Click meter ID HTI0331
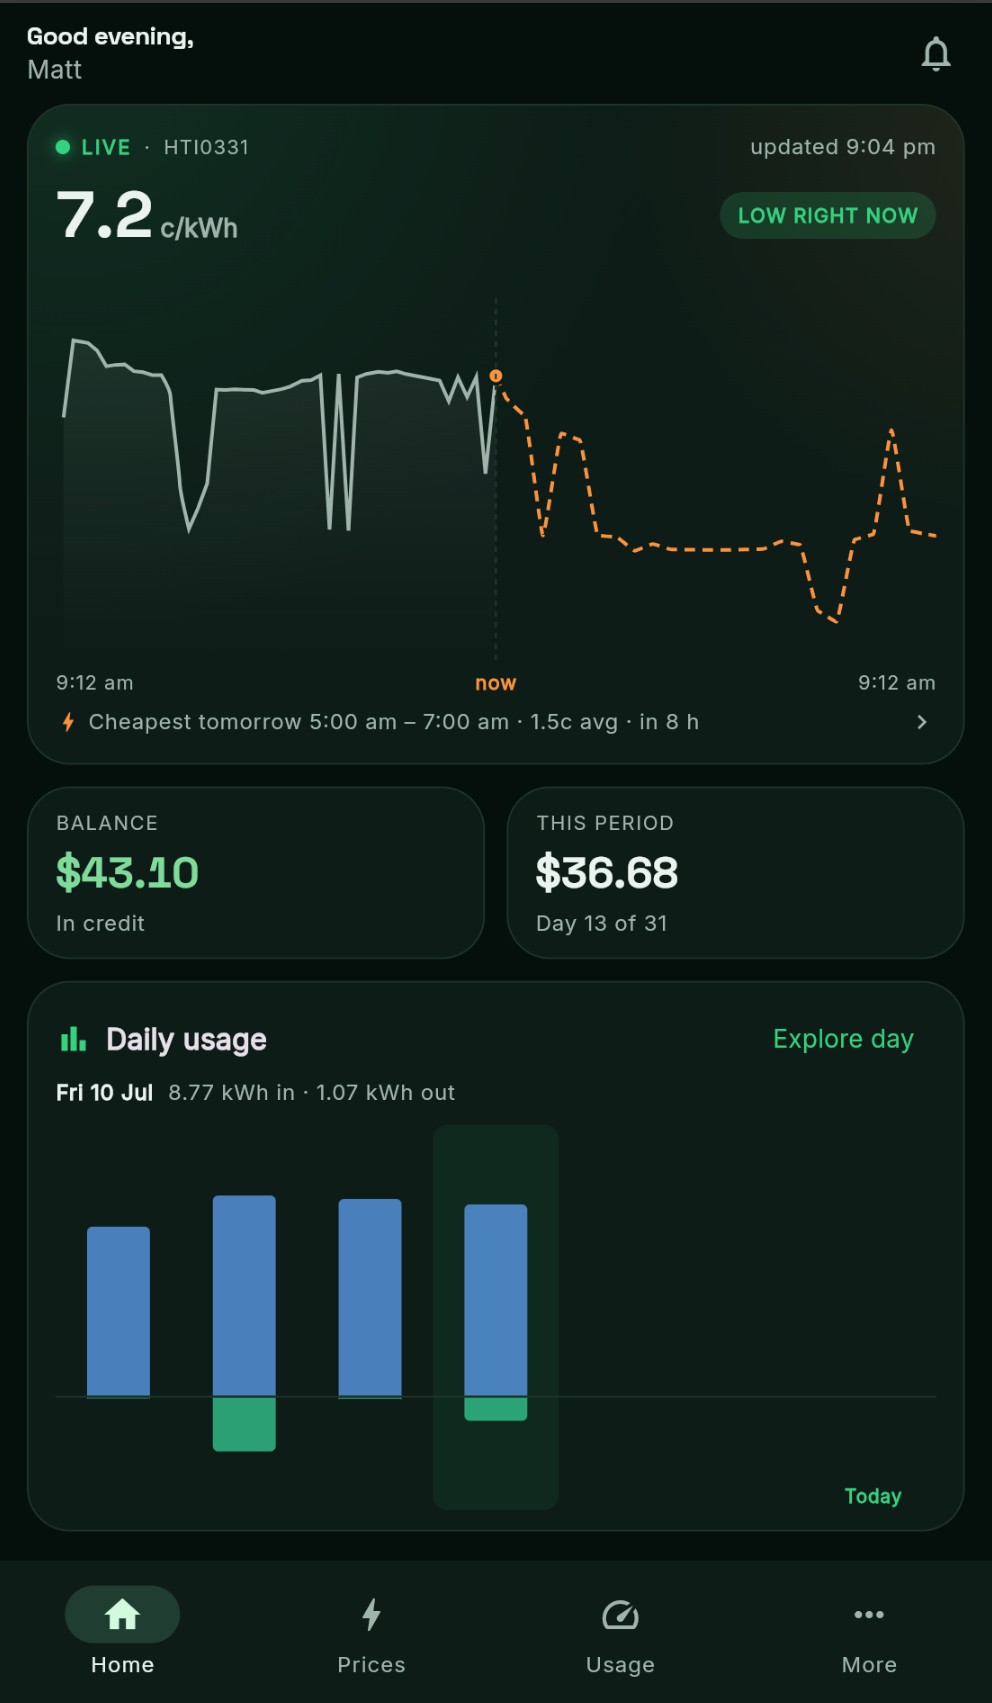Image resolution: width=992 pixels, height=1703 pixels. click(x=206, y=147)
